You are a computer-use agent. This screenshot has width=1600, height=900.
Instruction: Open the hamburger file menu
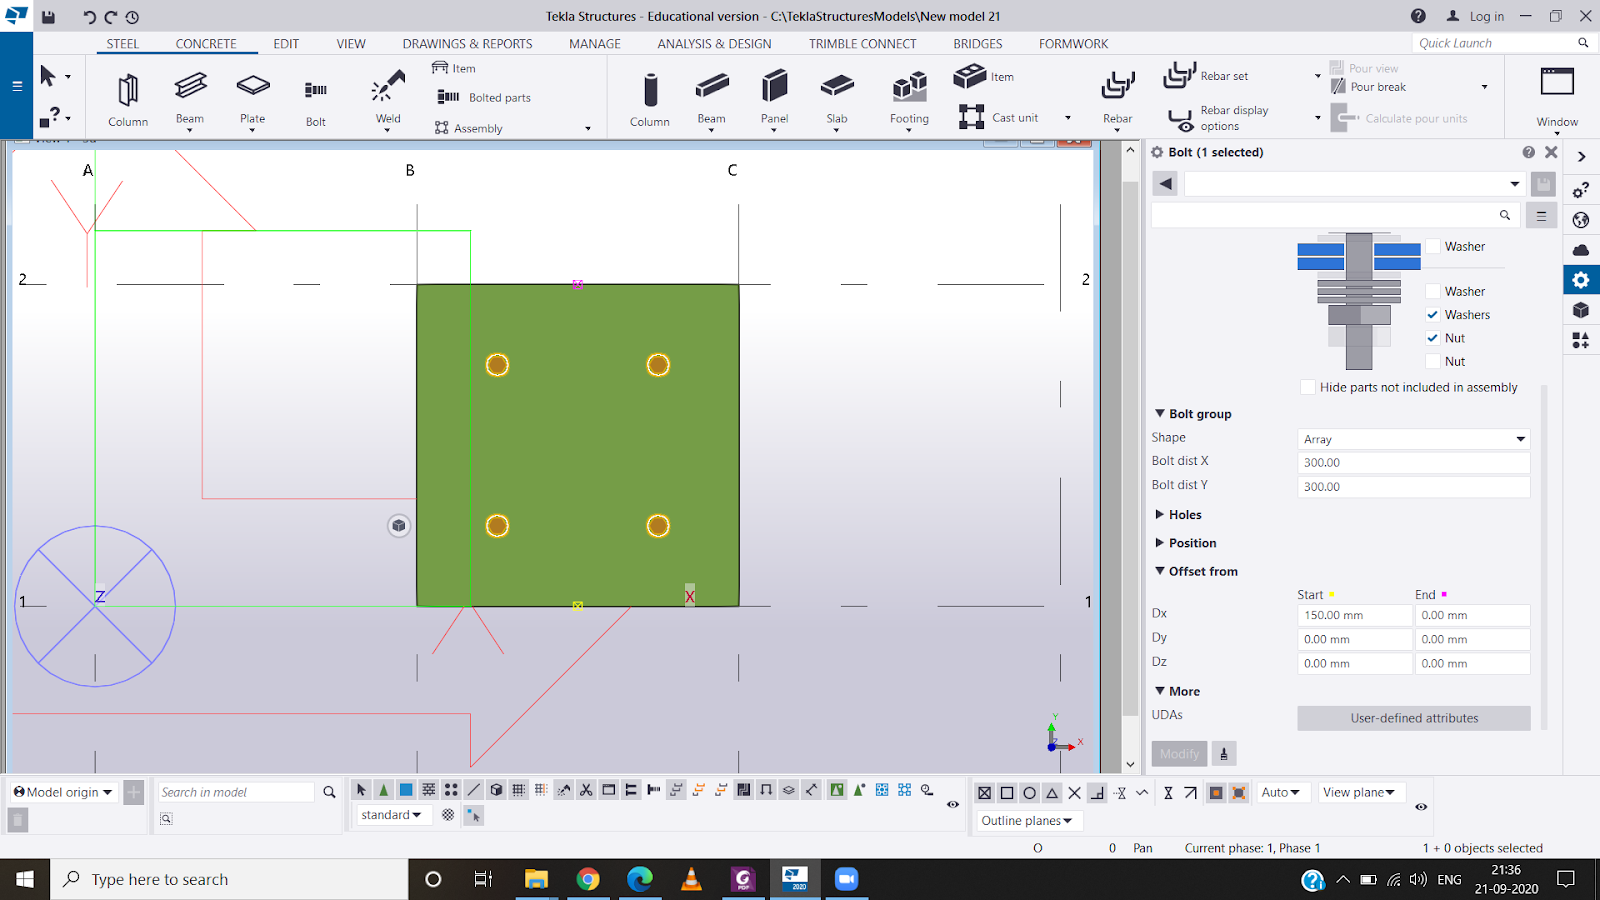tap(17, 86)
